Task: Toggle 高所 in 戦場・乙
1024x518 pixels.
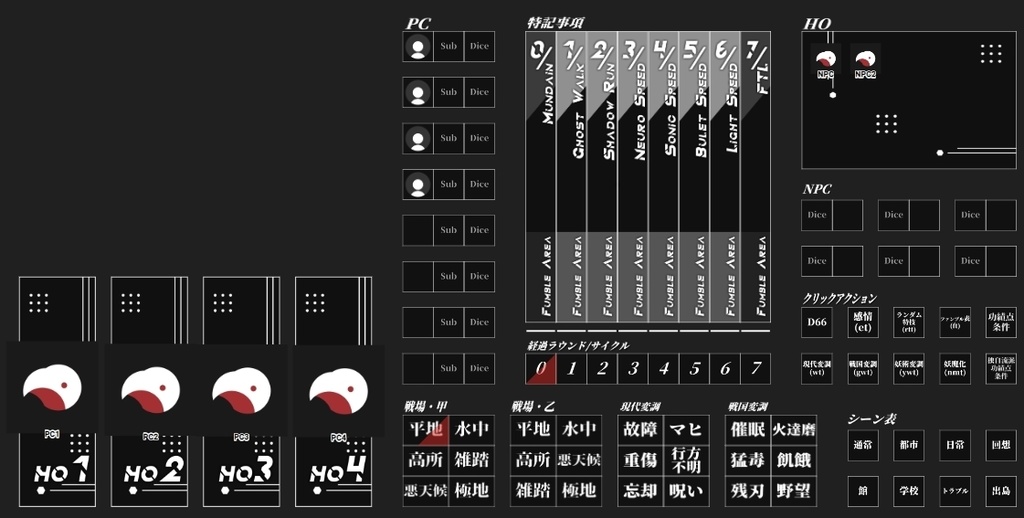Action: 534,461
